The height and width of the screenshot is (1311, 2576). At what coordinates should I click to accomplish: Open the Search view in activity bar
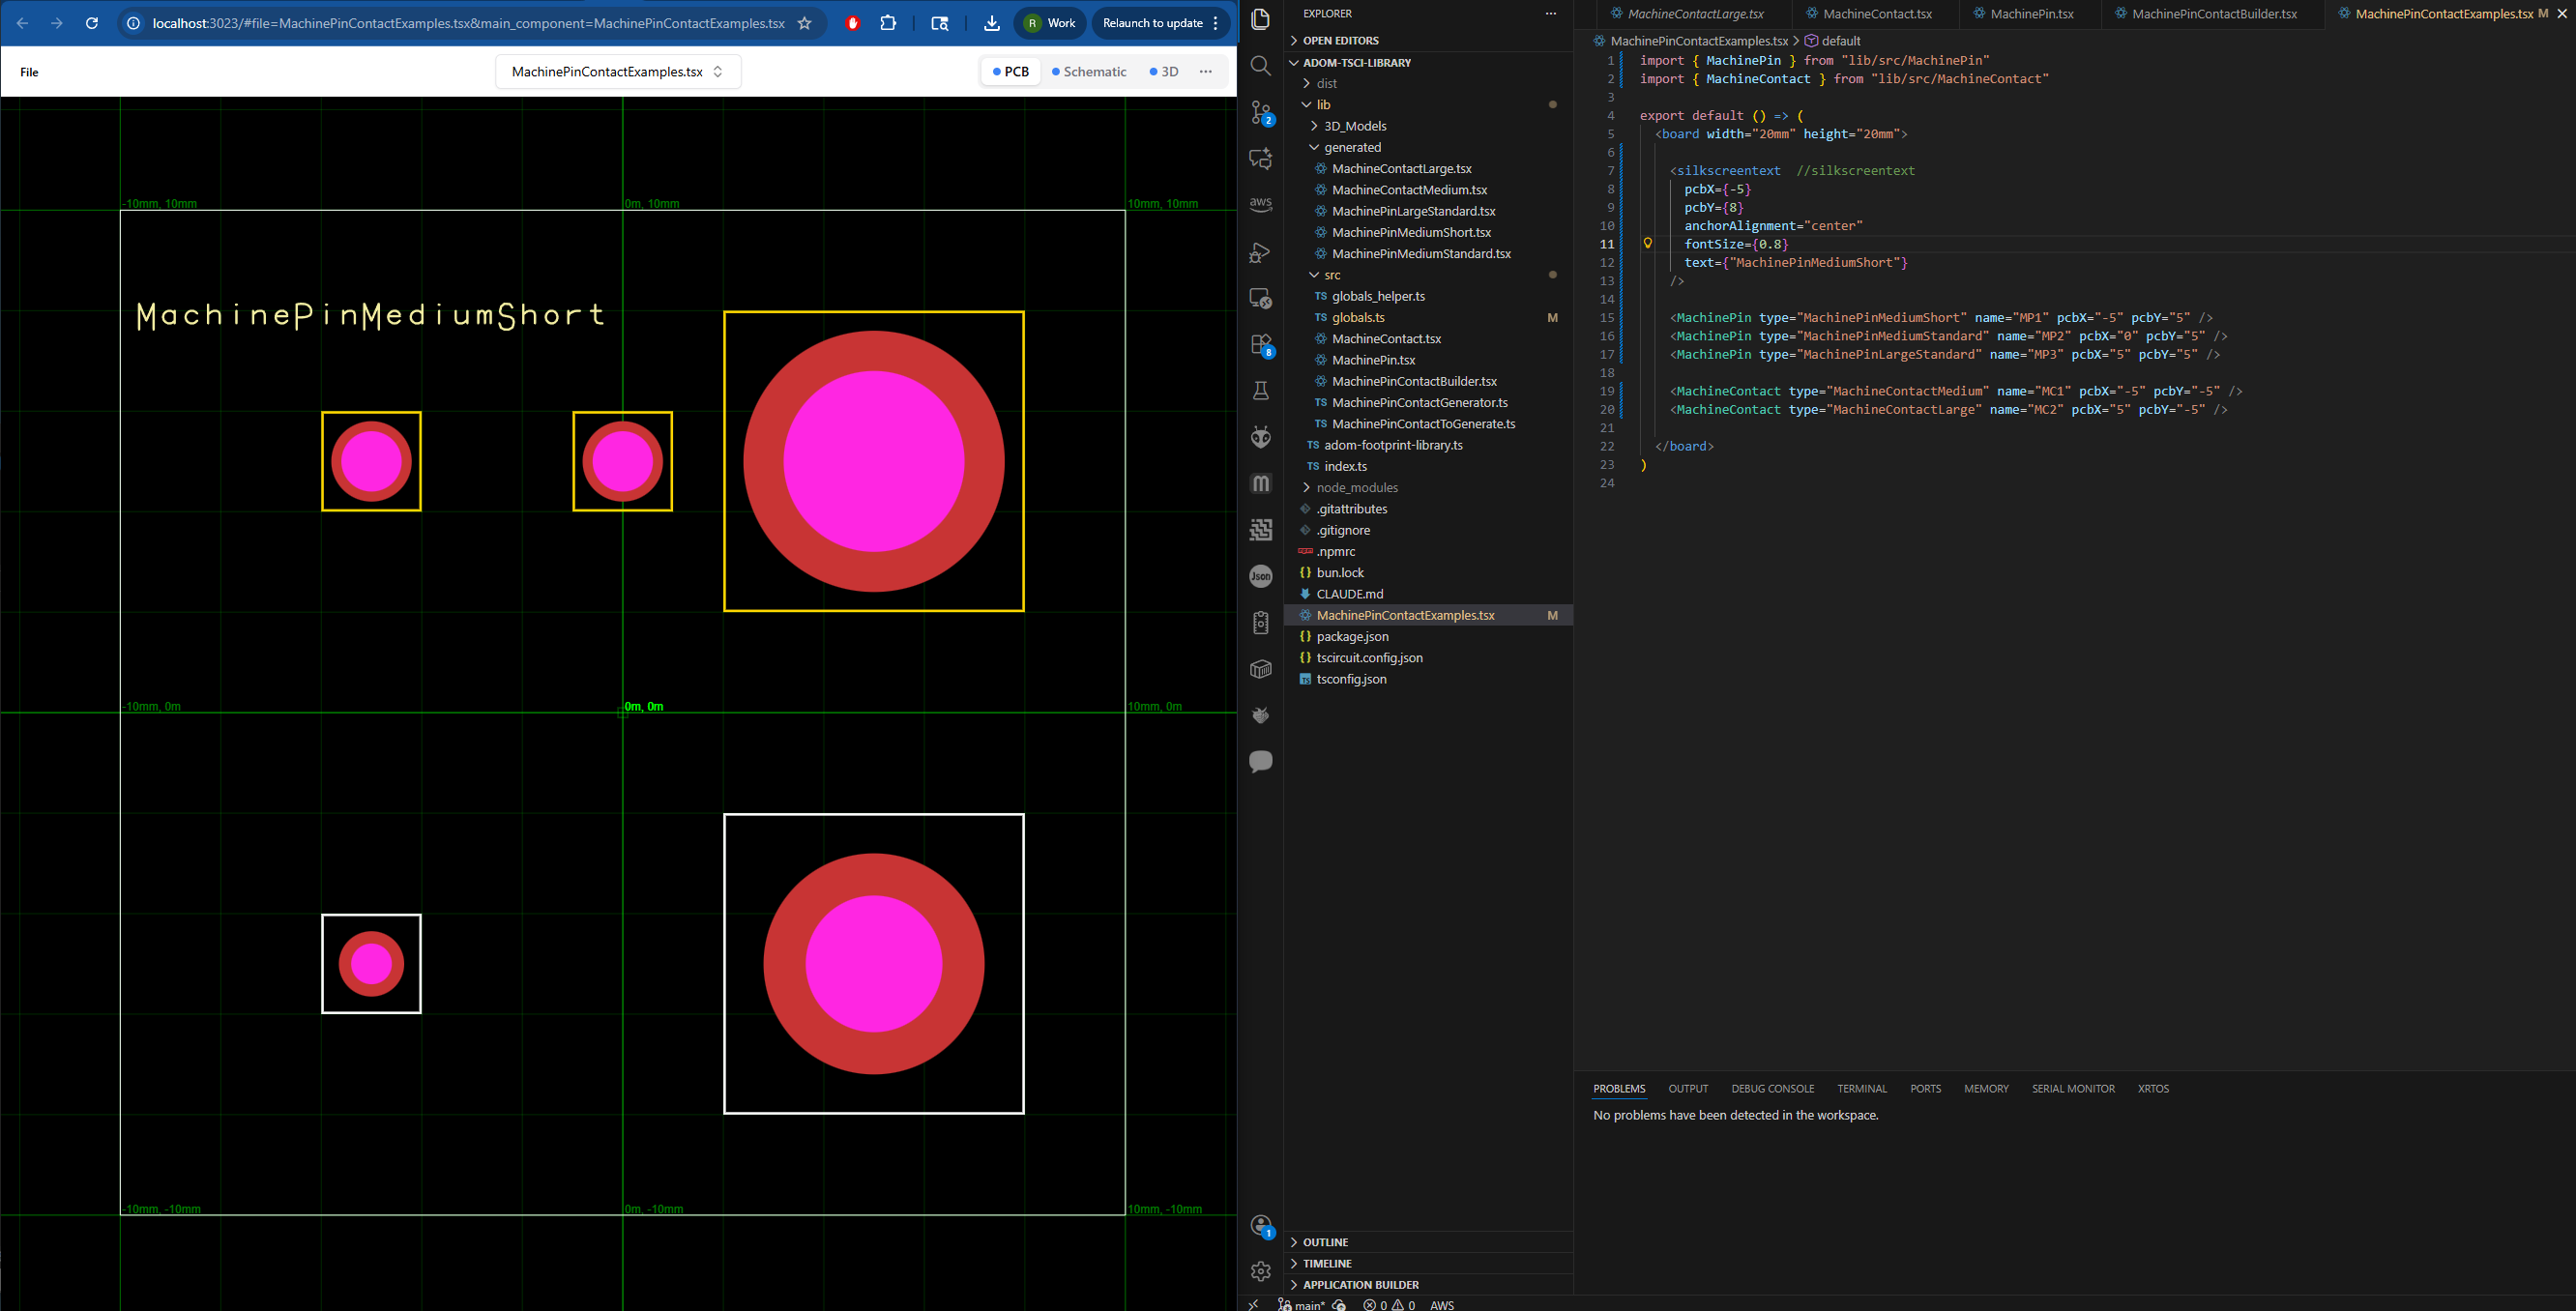click(x=1261, y=66)
